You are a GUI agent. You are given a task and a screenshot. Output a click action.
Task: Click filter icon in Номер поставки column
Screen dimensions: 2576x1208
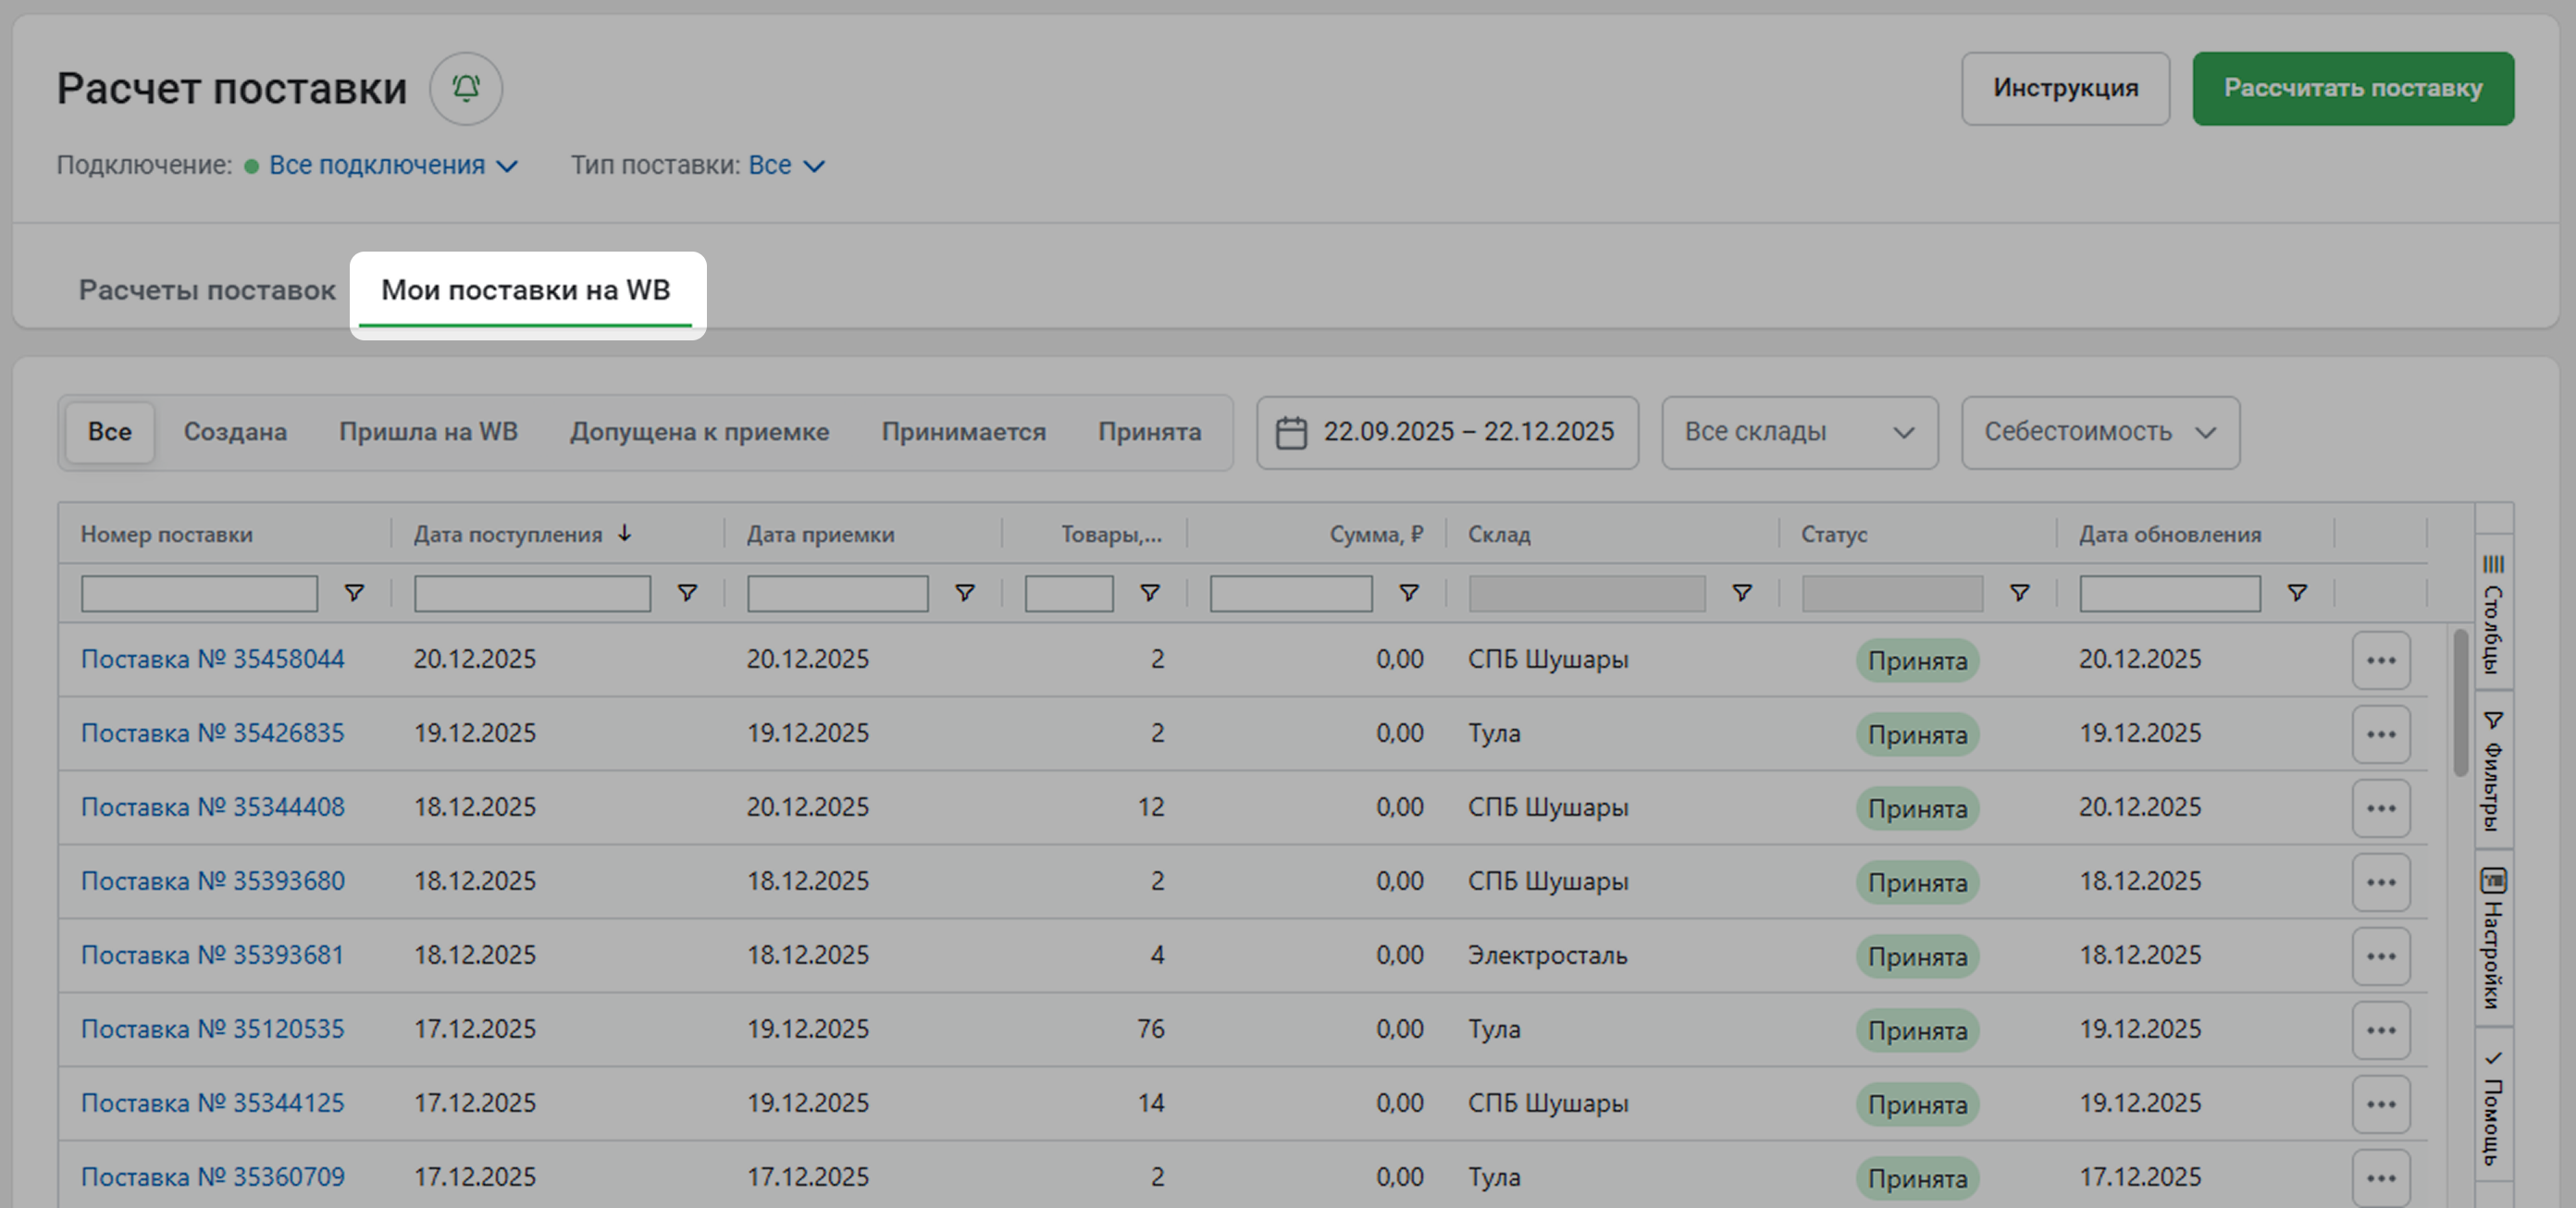(x=354, y=593)
